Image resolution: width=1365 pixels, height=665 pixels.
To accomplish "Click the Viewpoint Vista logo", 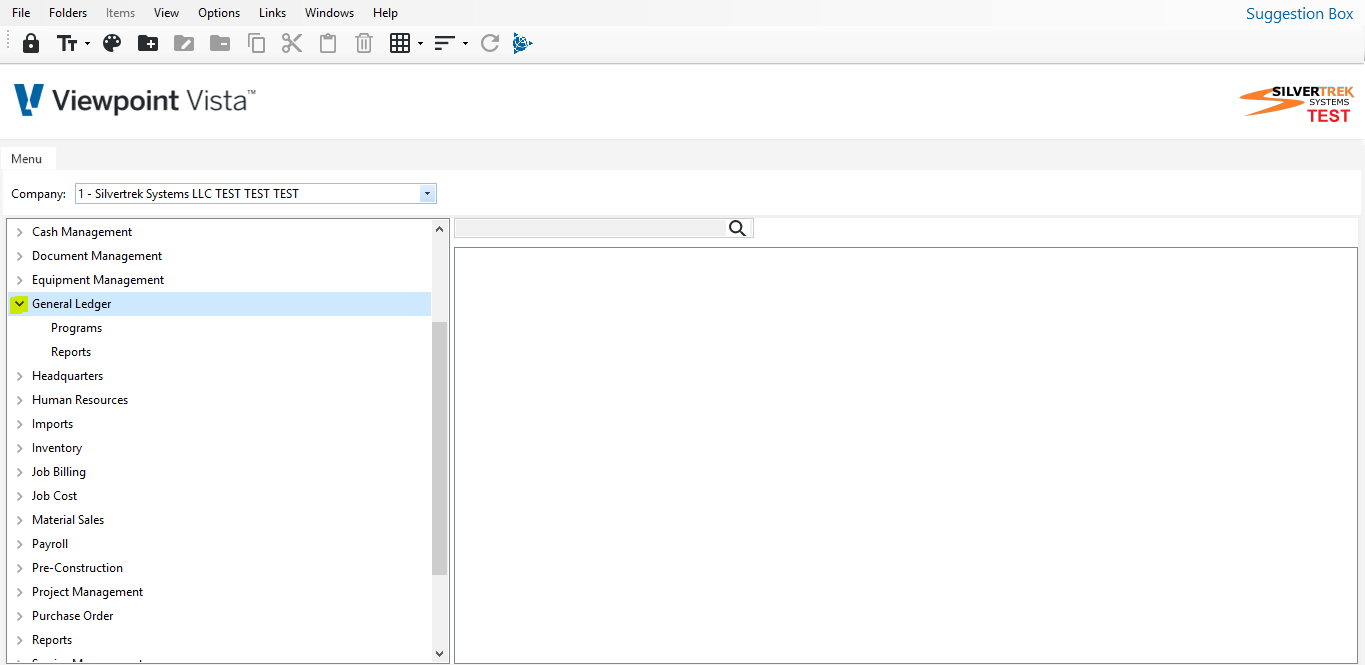I will pos(135,100).
